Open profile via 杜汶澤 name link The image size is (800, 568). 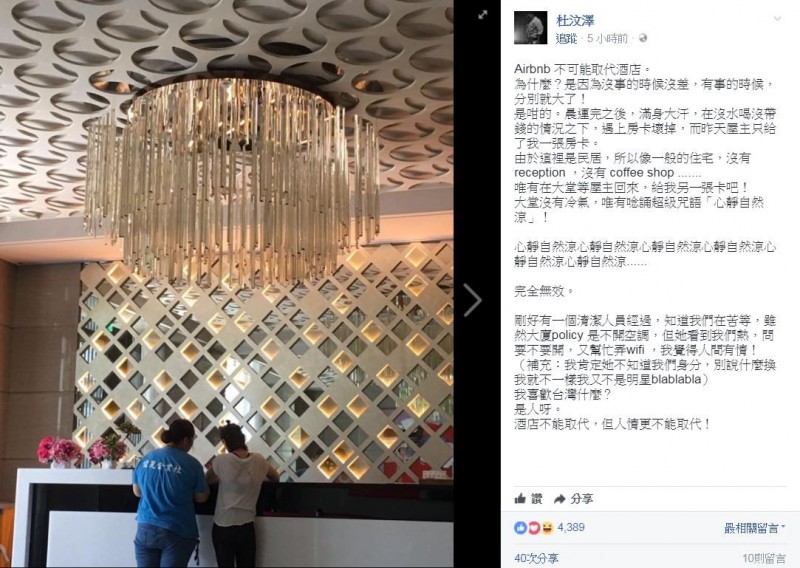[x=575, y=21]
